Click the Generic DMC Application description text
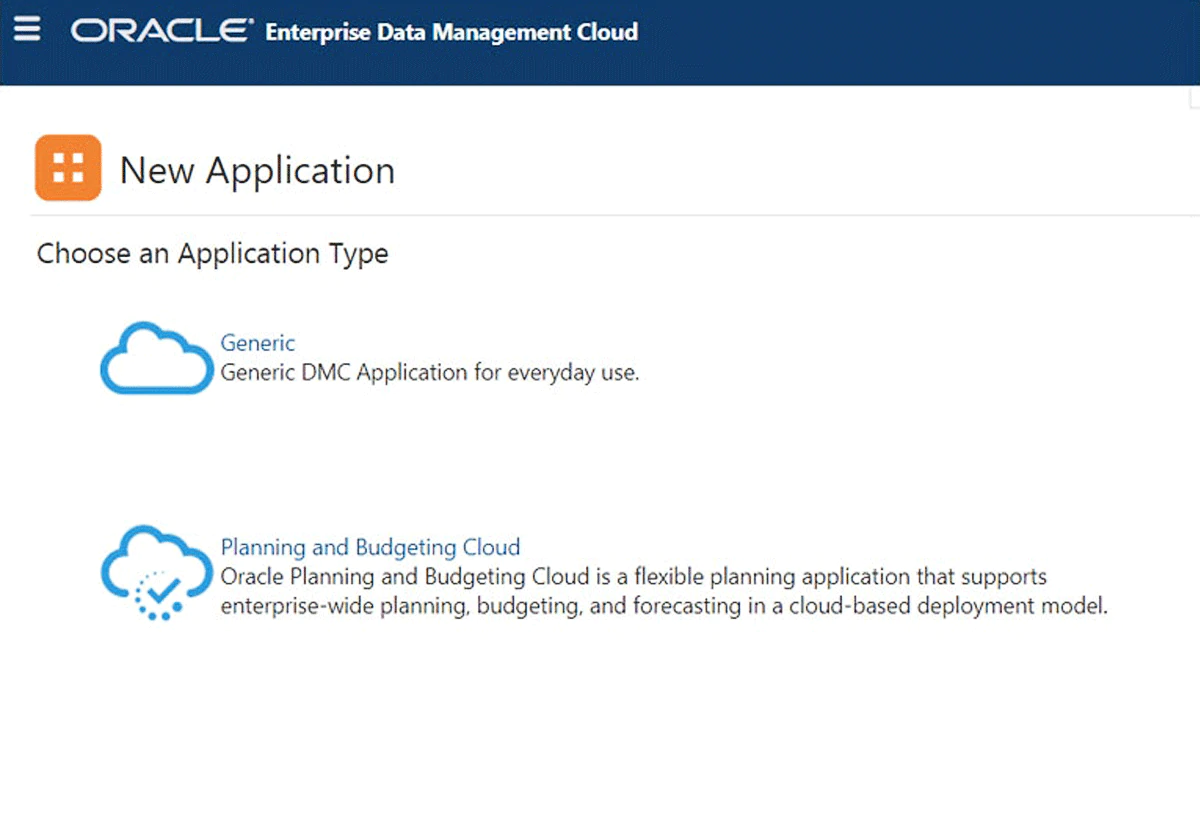Viewport: 1200px width, 827px height. [429, 373]
